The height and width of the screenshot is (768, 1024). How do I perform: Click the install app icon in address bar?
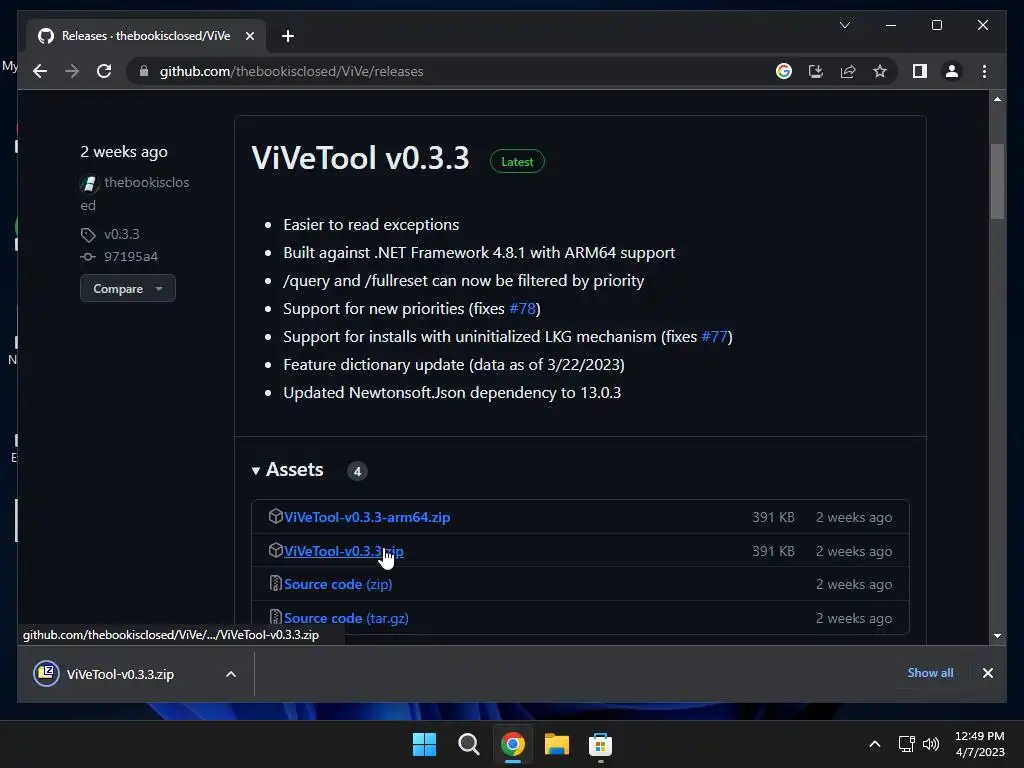[x=816, y=71]
